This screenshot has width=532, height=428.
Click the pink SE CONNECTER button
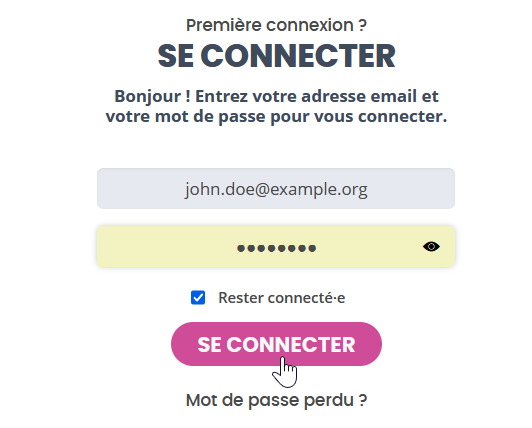tap(276, 344)
